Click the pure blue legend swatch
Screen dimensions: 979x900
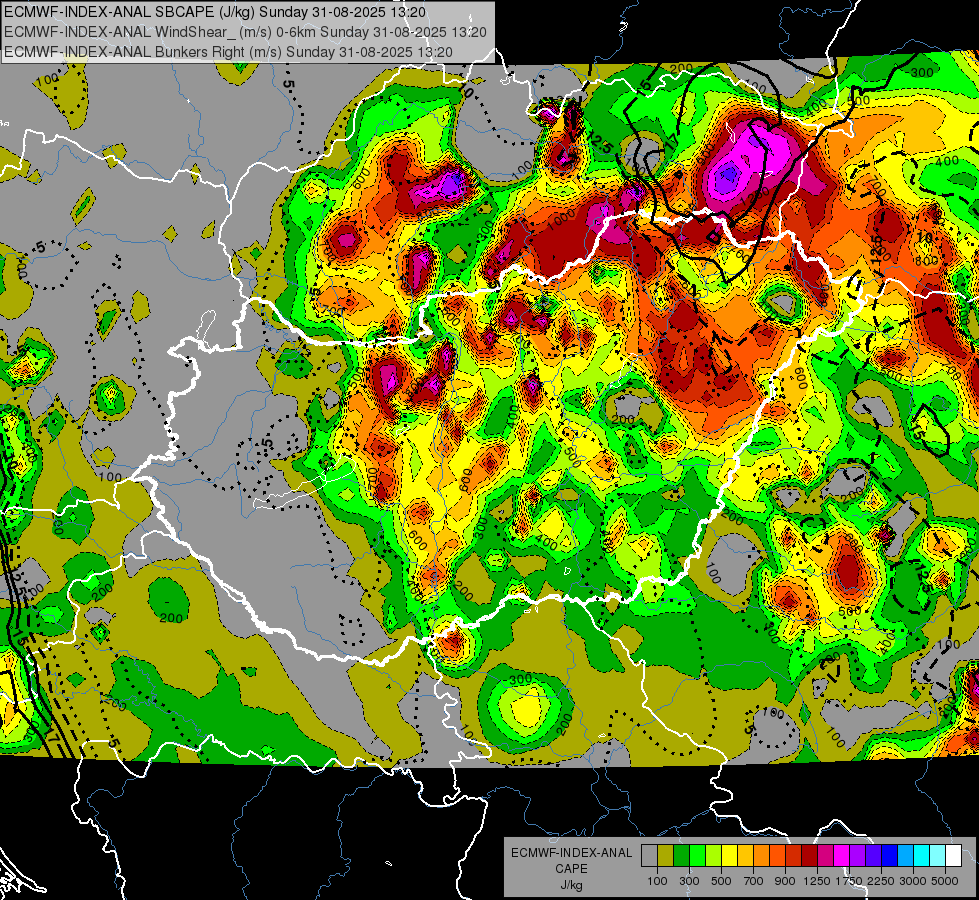point(889,855)
